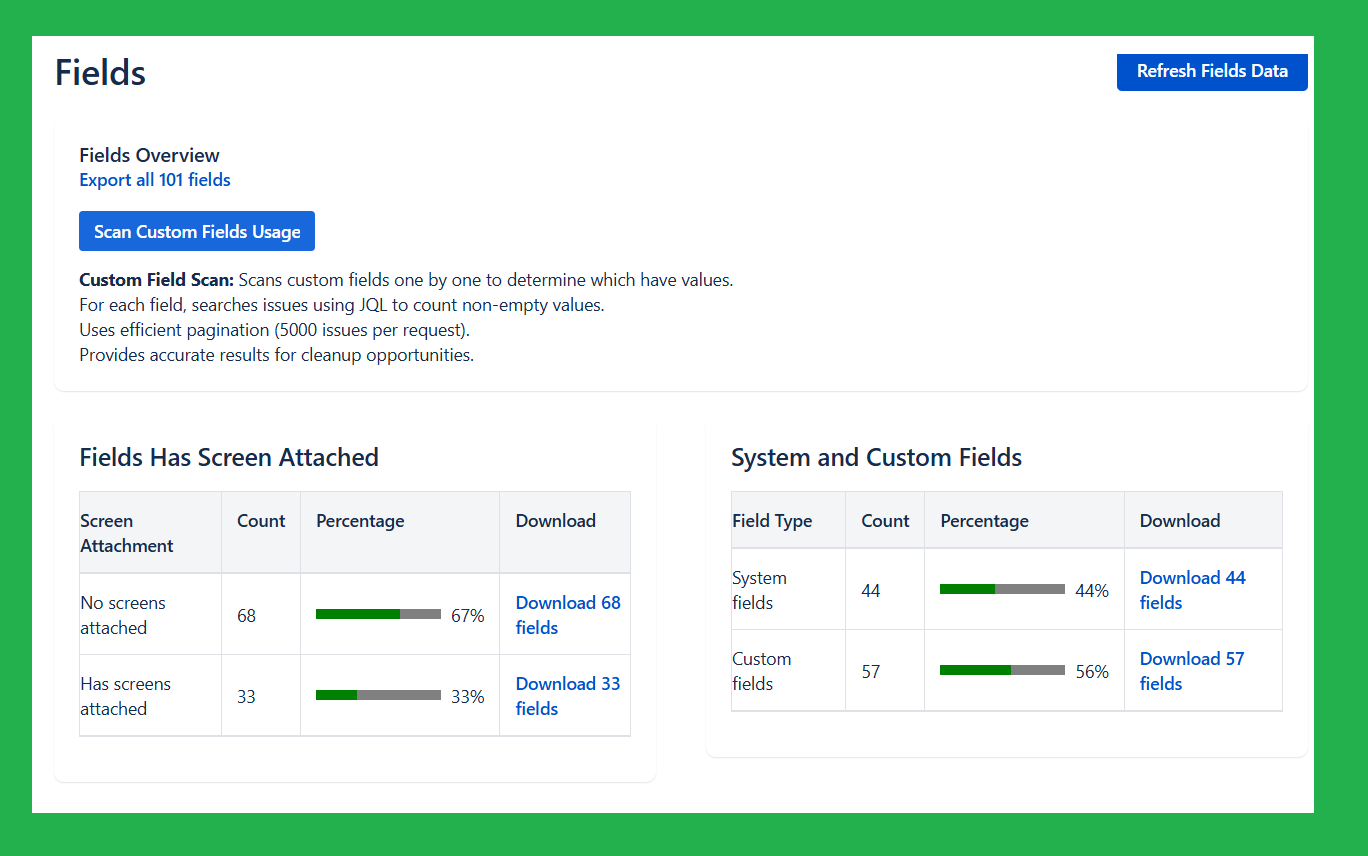
Task: Download the 68 fields without screens
Action: click(567, 615)
